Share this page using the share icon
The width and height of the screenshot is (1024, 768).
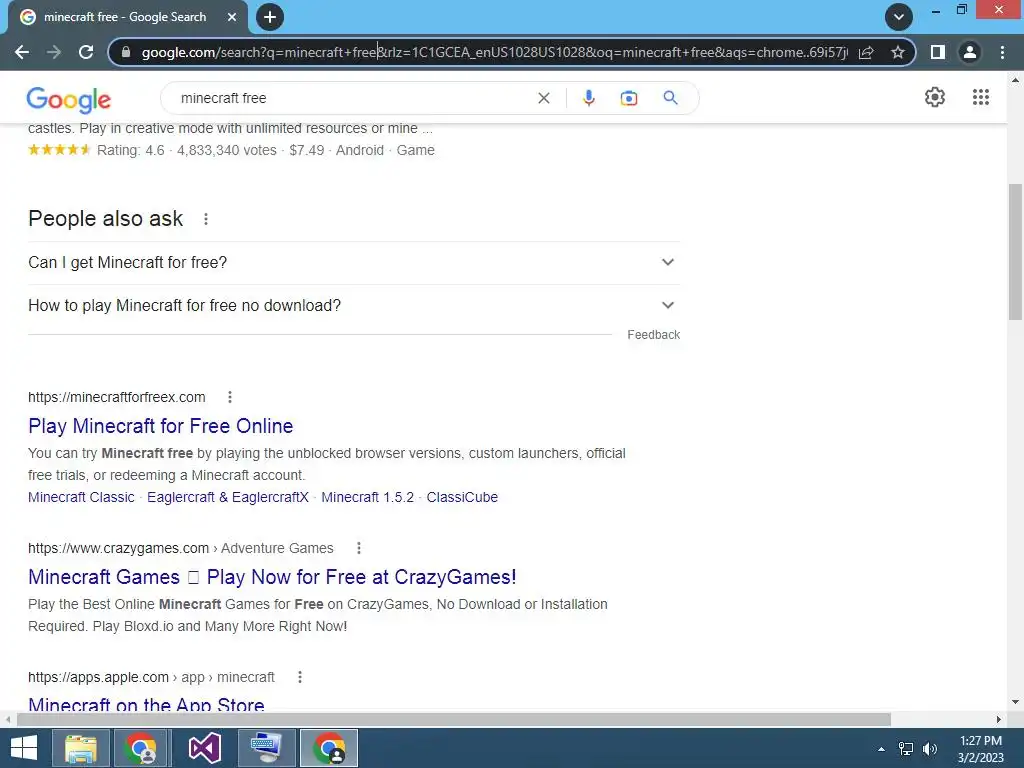point(866,52)
